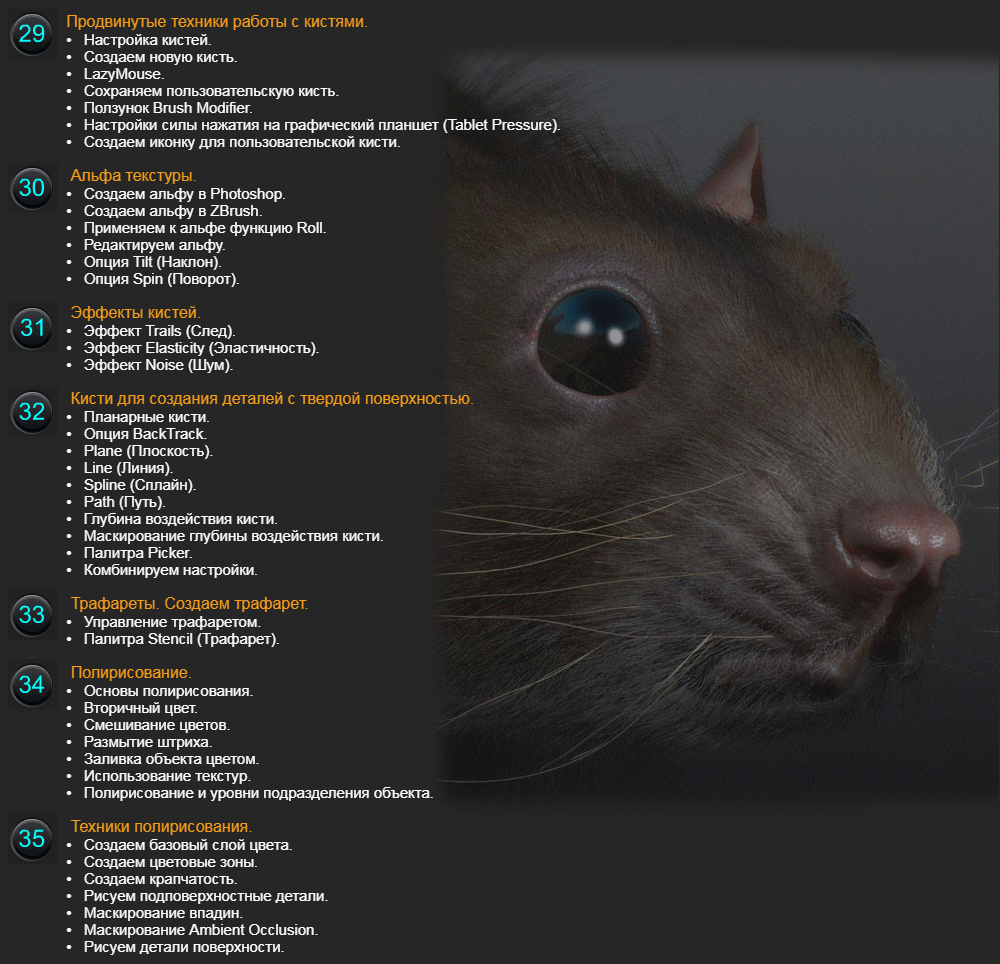Open the 'Альфа текстуры' section heading
The width and height of the screenshot is (1000, 964).
click(133, 176)
